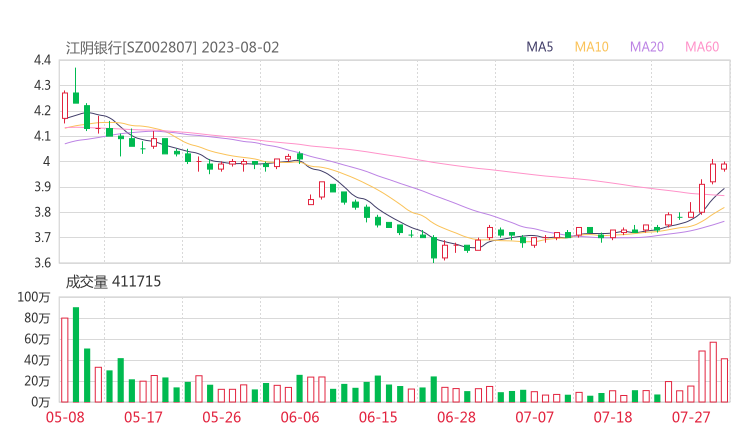Click the 4.2 price axis value
The image size is (740, 440).
click(x=42, y=111)
